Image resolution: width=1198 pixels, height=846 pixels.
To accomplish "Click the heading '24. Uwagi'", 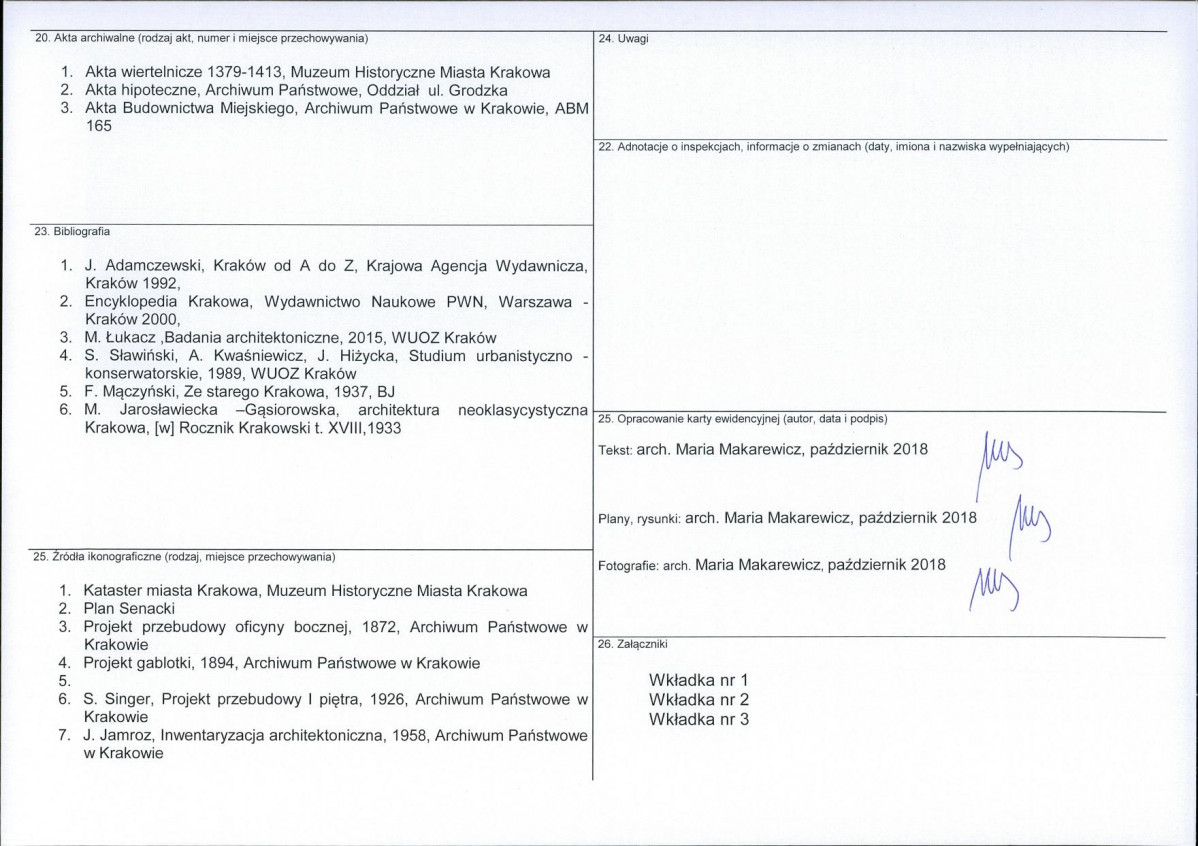I will (623, 38).
